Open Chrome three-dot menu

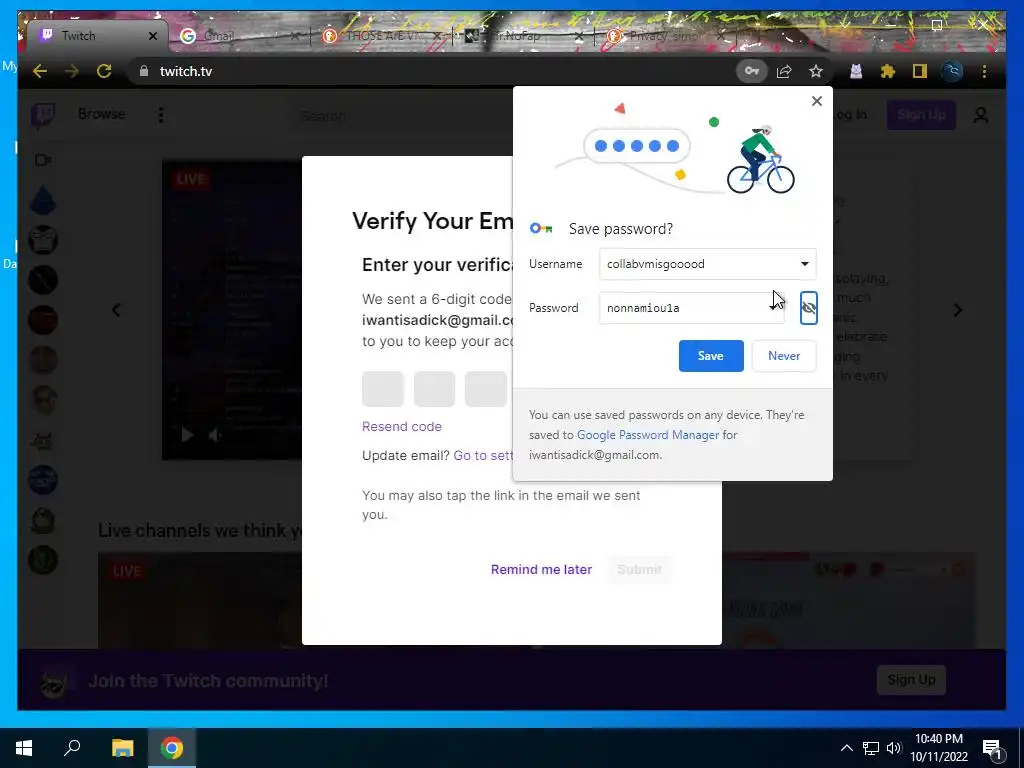tap(984, 71)
